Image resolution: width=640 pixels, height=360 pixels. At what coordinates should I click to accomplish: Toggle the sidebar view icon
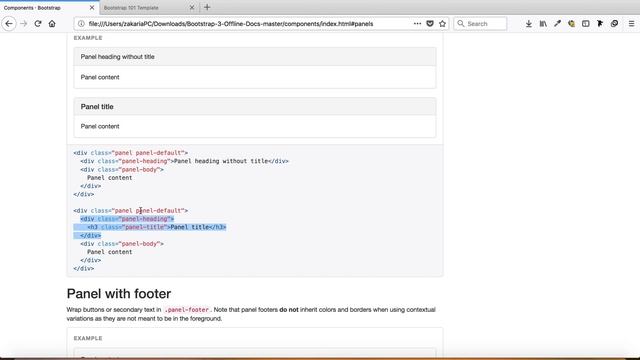tap(586, 24)
